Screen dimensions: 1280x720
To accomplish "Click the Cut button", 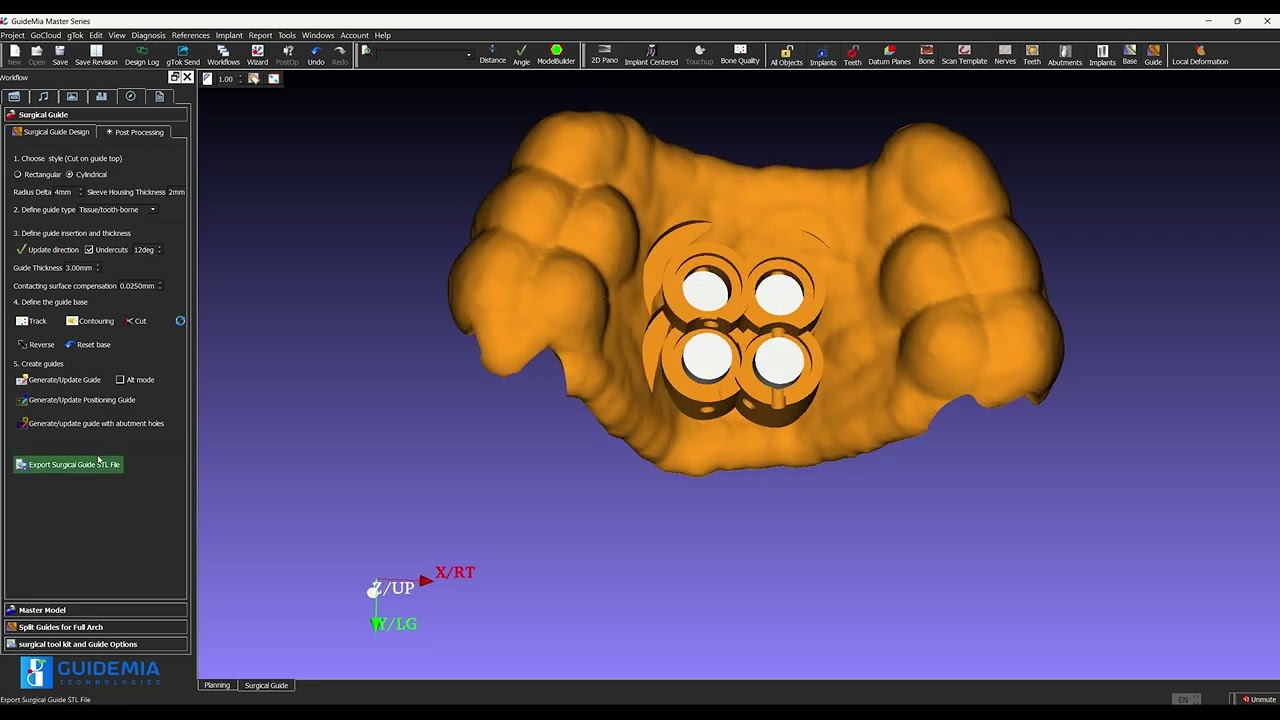I will [x=136, y=321].
